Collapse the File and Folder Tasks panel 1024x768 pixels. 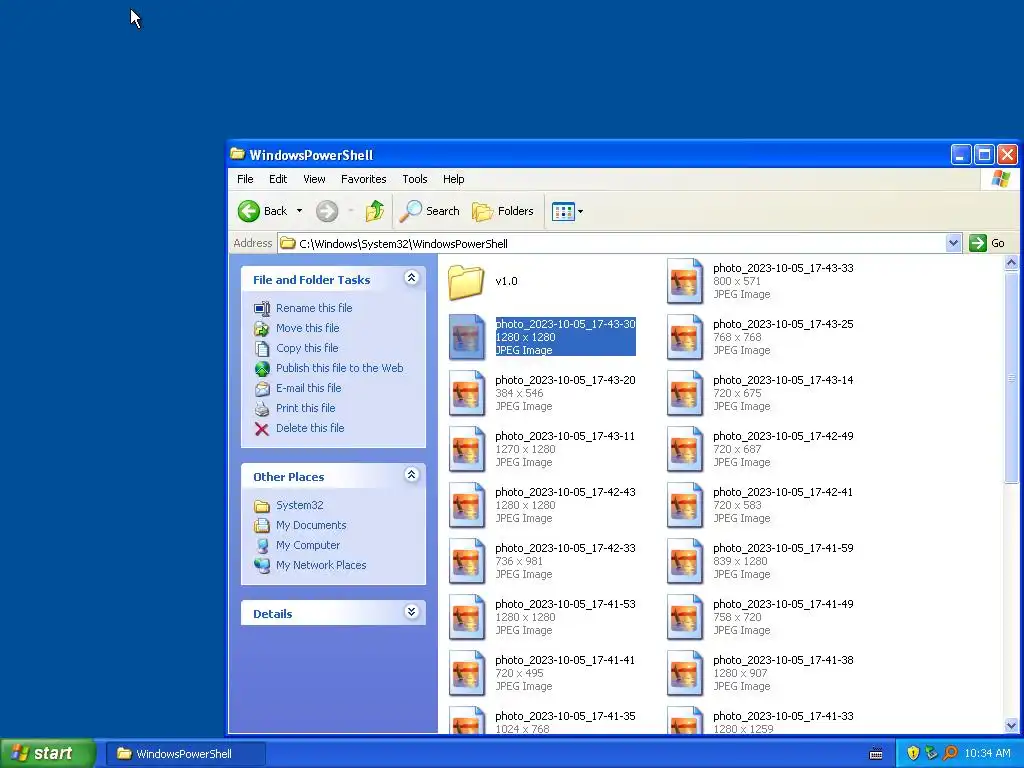coord(411,278)
